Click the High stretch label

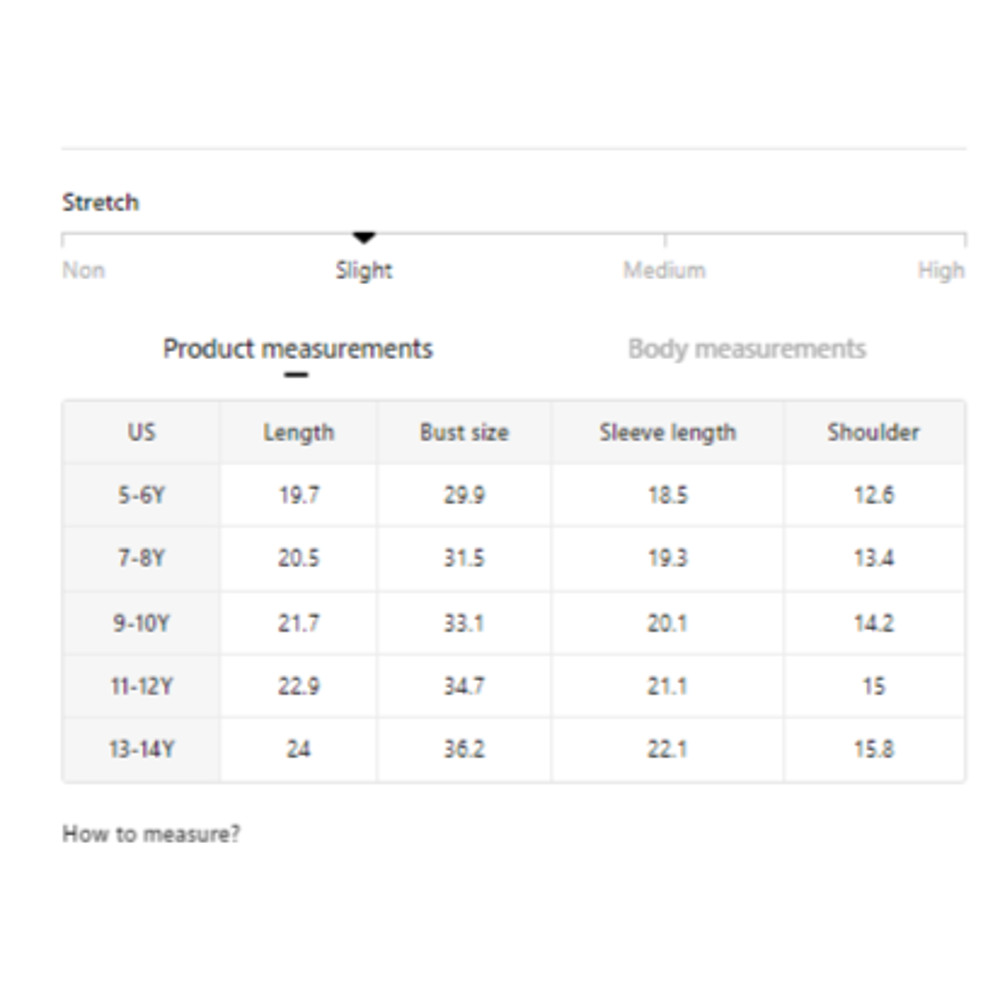(941, 270)
